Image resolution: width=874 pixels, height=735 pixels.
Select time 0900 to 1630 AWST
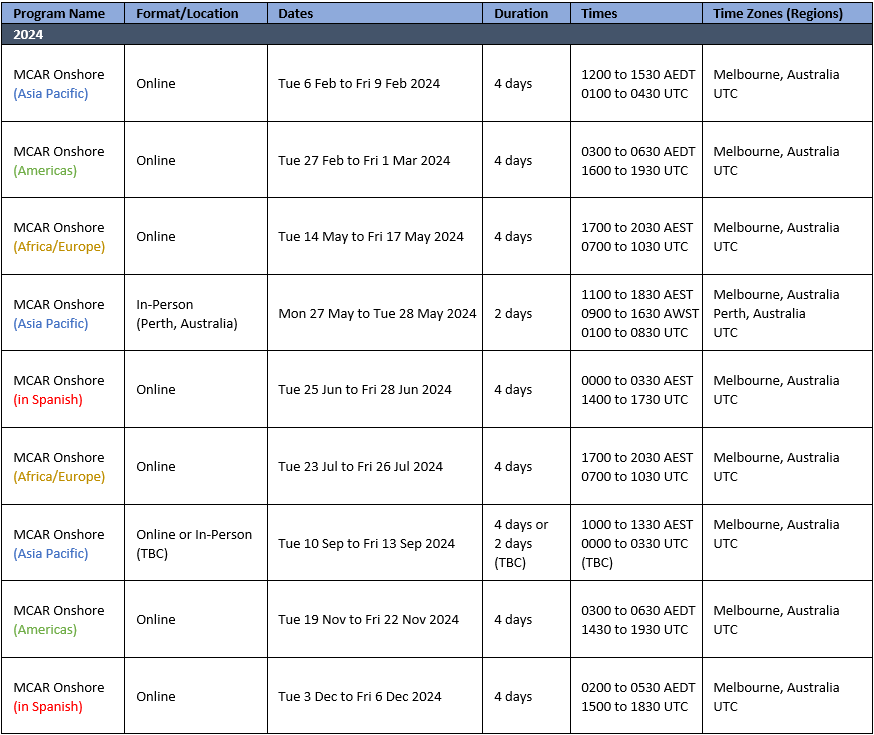coord(640,314)
